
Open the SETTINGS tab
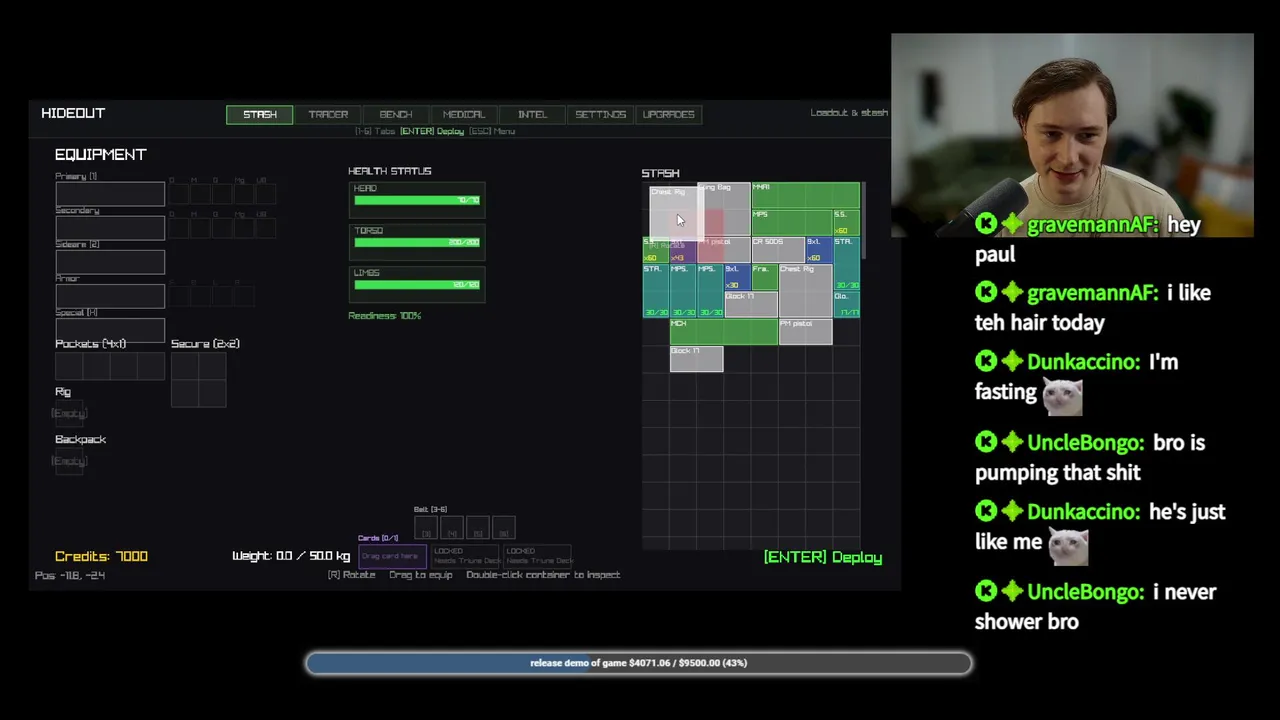coord(600,114)
